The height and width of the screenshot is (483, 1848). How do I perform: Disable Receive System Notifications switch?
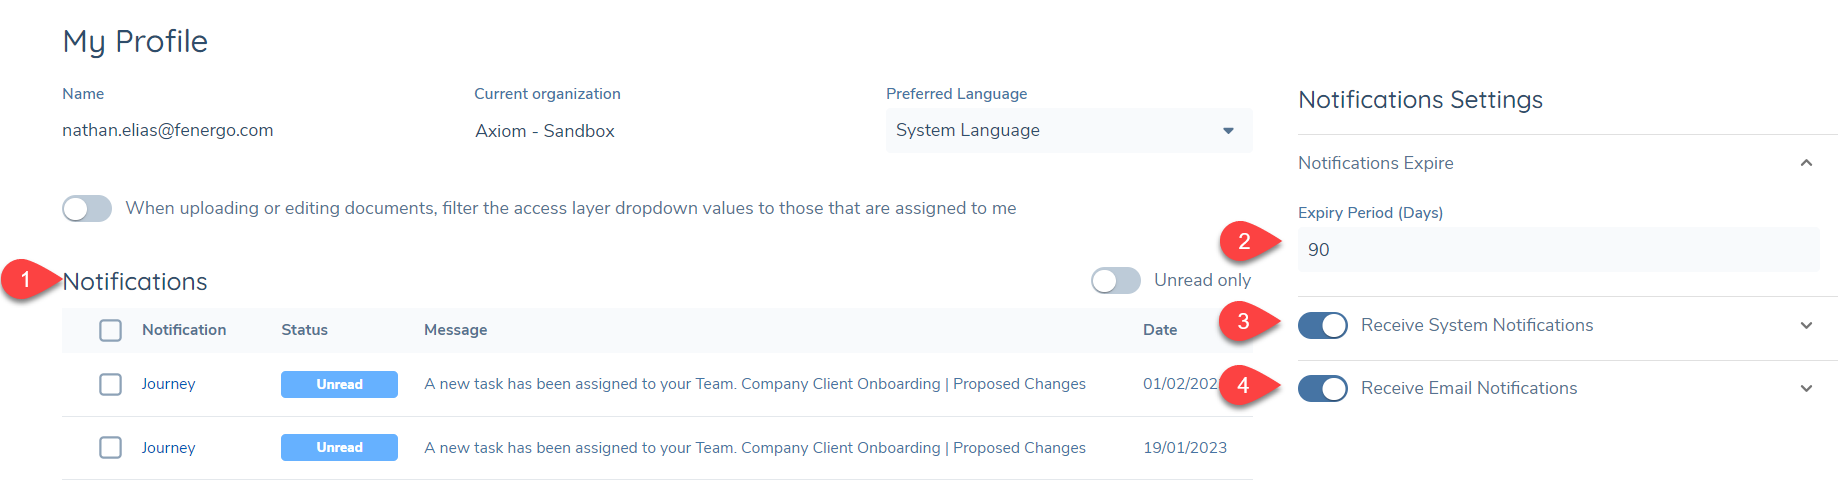click(x=1322, y=325)
